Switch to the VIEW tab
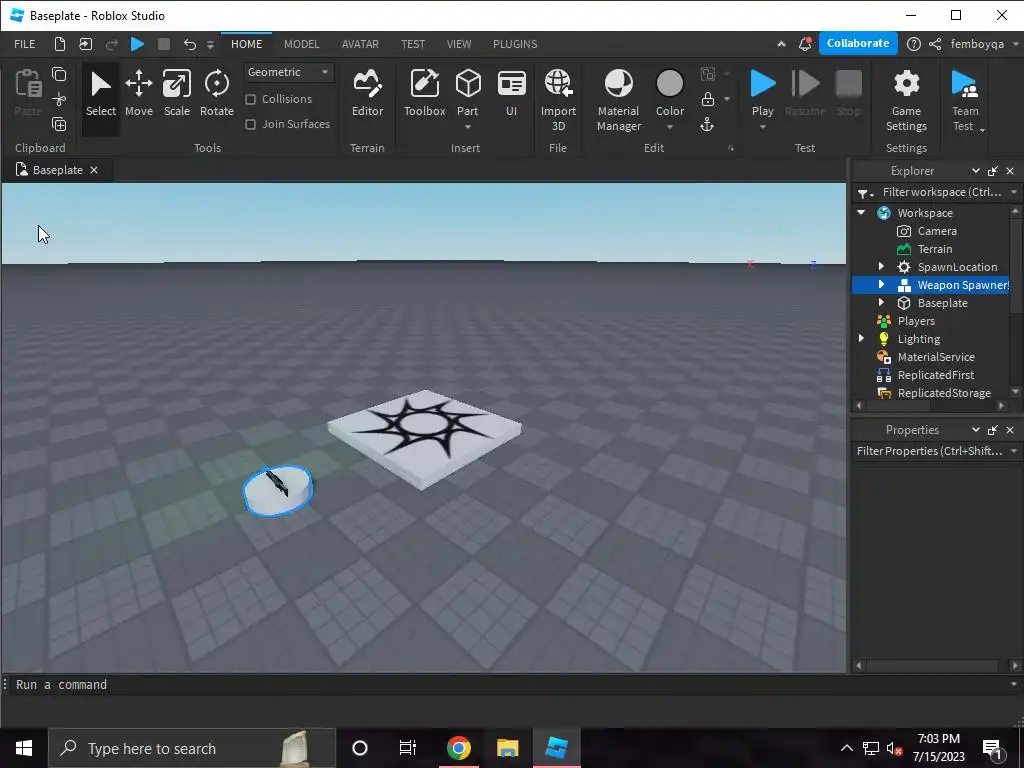1024x768 pixels. [x=458, y=44]
